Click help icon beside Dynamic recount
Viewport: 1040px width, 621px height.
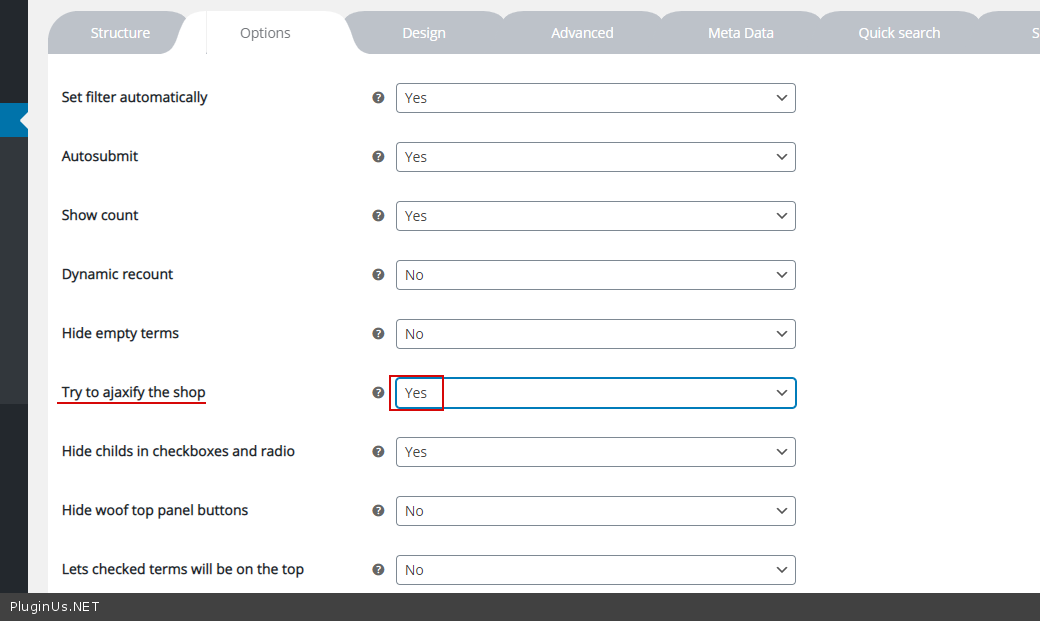pyautogui.click(x=378, y=275)
